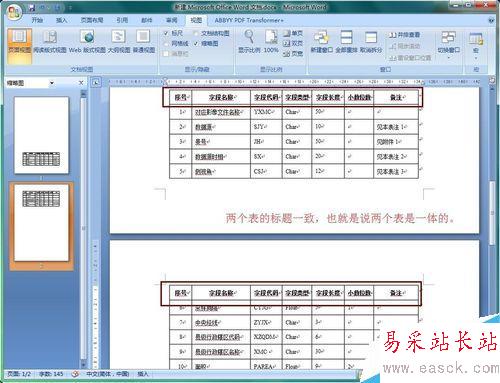Click the CSJ table cell
Image resolution: width=500 pixels, height=383 pixels.
266,172
